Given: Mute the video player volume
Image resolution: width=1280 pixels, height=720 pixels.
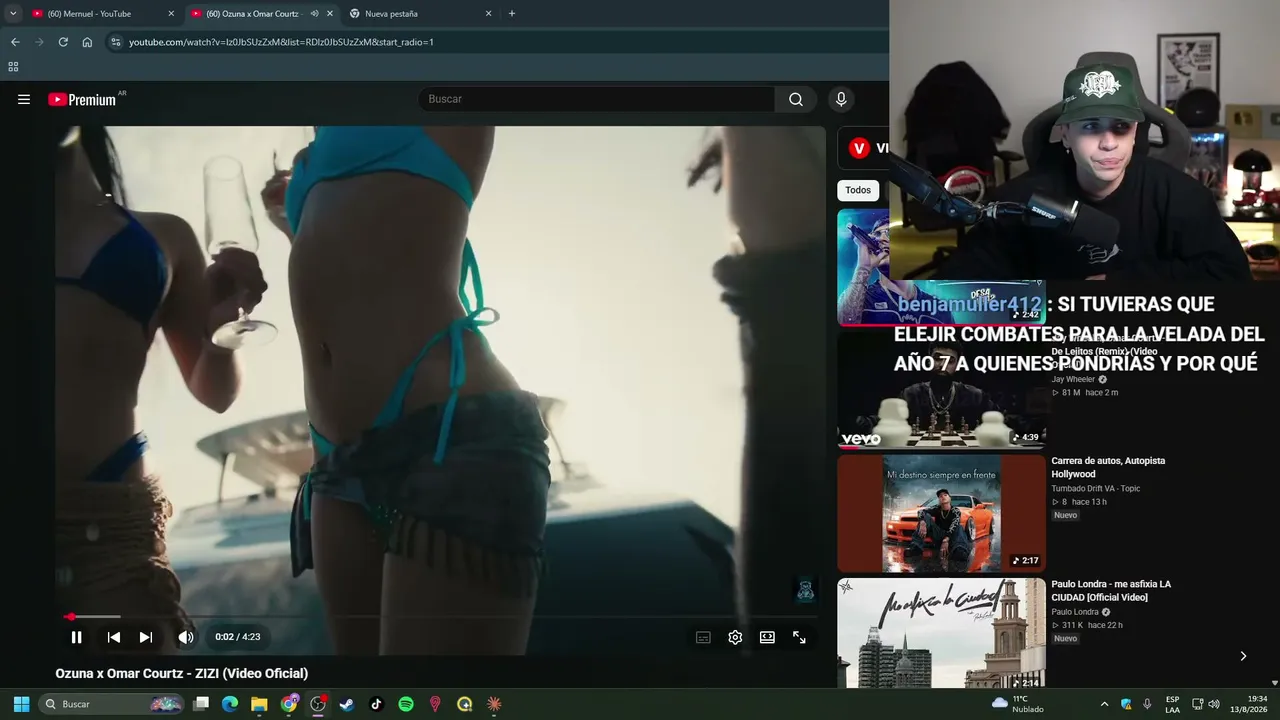Looking at the screenshot, I should pos(186,637).
